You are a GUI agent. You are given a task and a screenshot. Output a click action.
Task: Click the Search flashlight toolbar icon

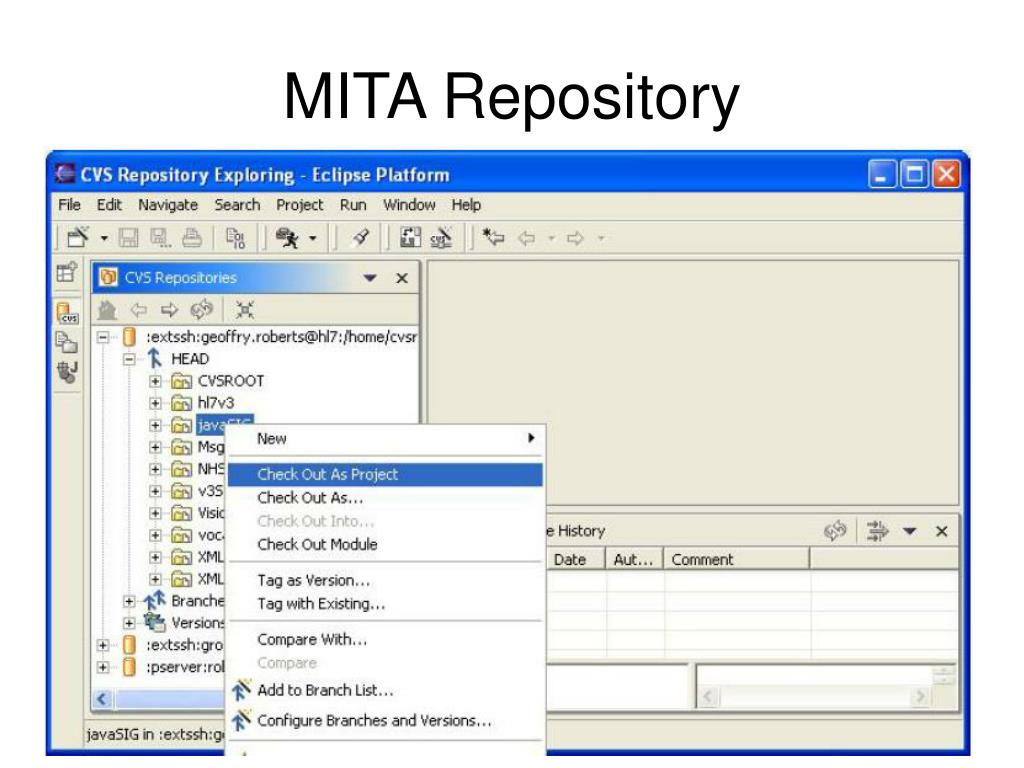click(360, 238)
